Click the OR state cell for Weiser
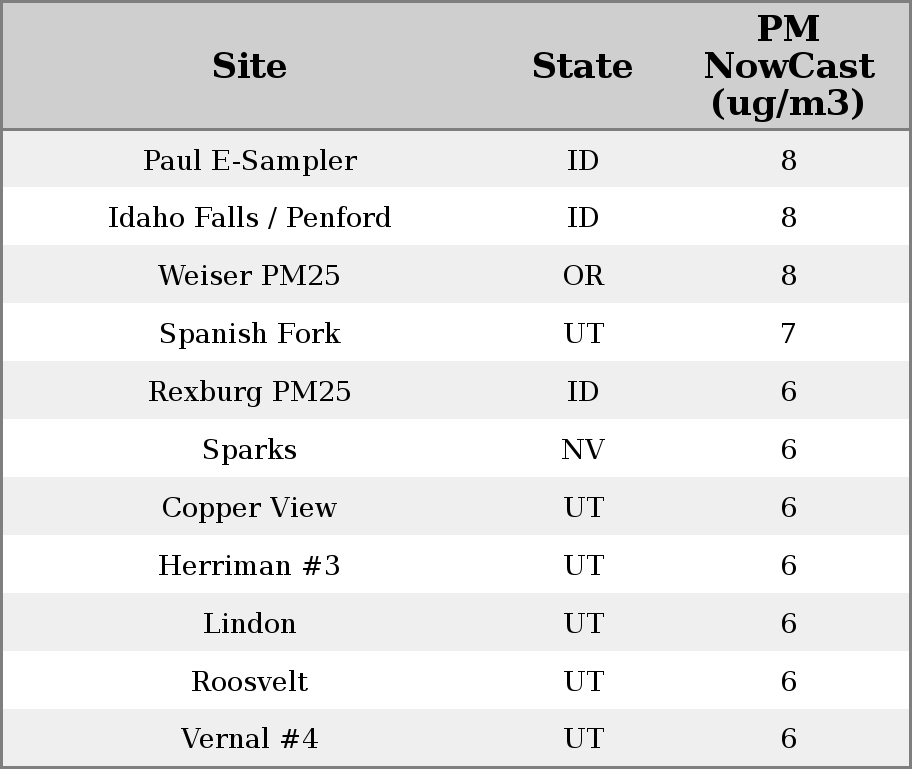912x769 pixels. click(583, 276)
